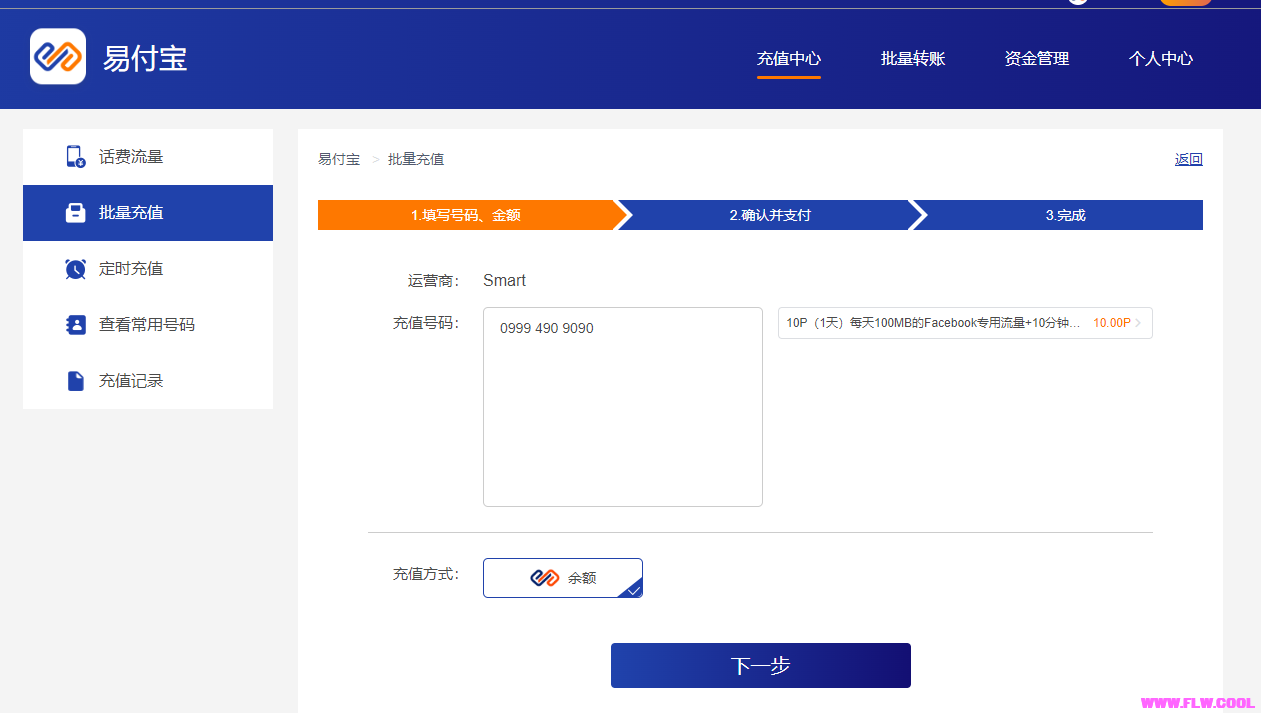Click into the 充值号码 text area
Viewport: 1261px width, 713px height.
point(623,407)
